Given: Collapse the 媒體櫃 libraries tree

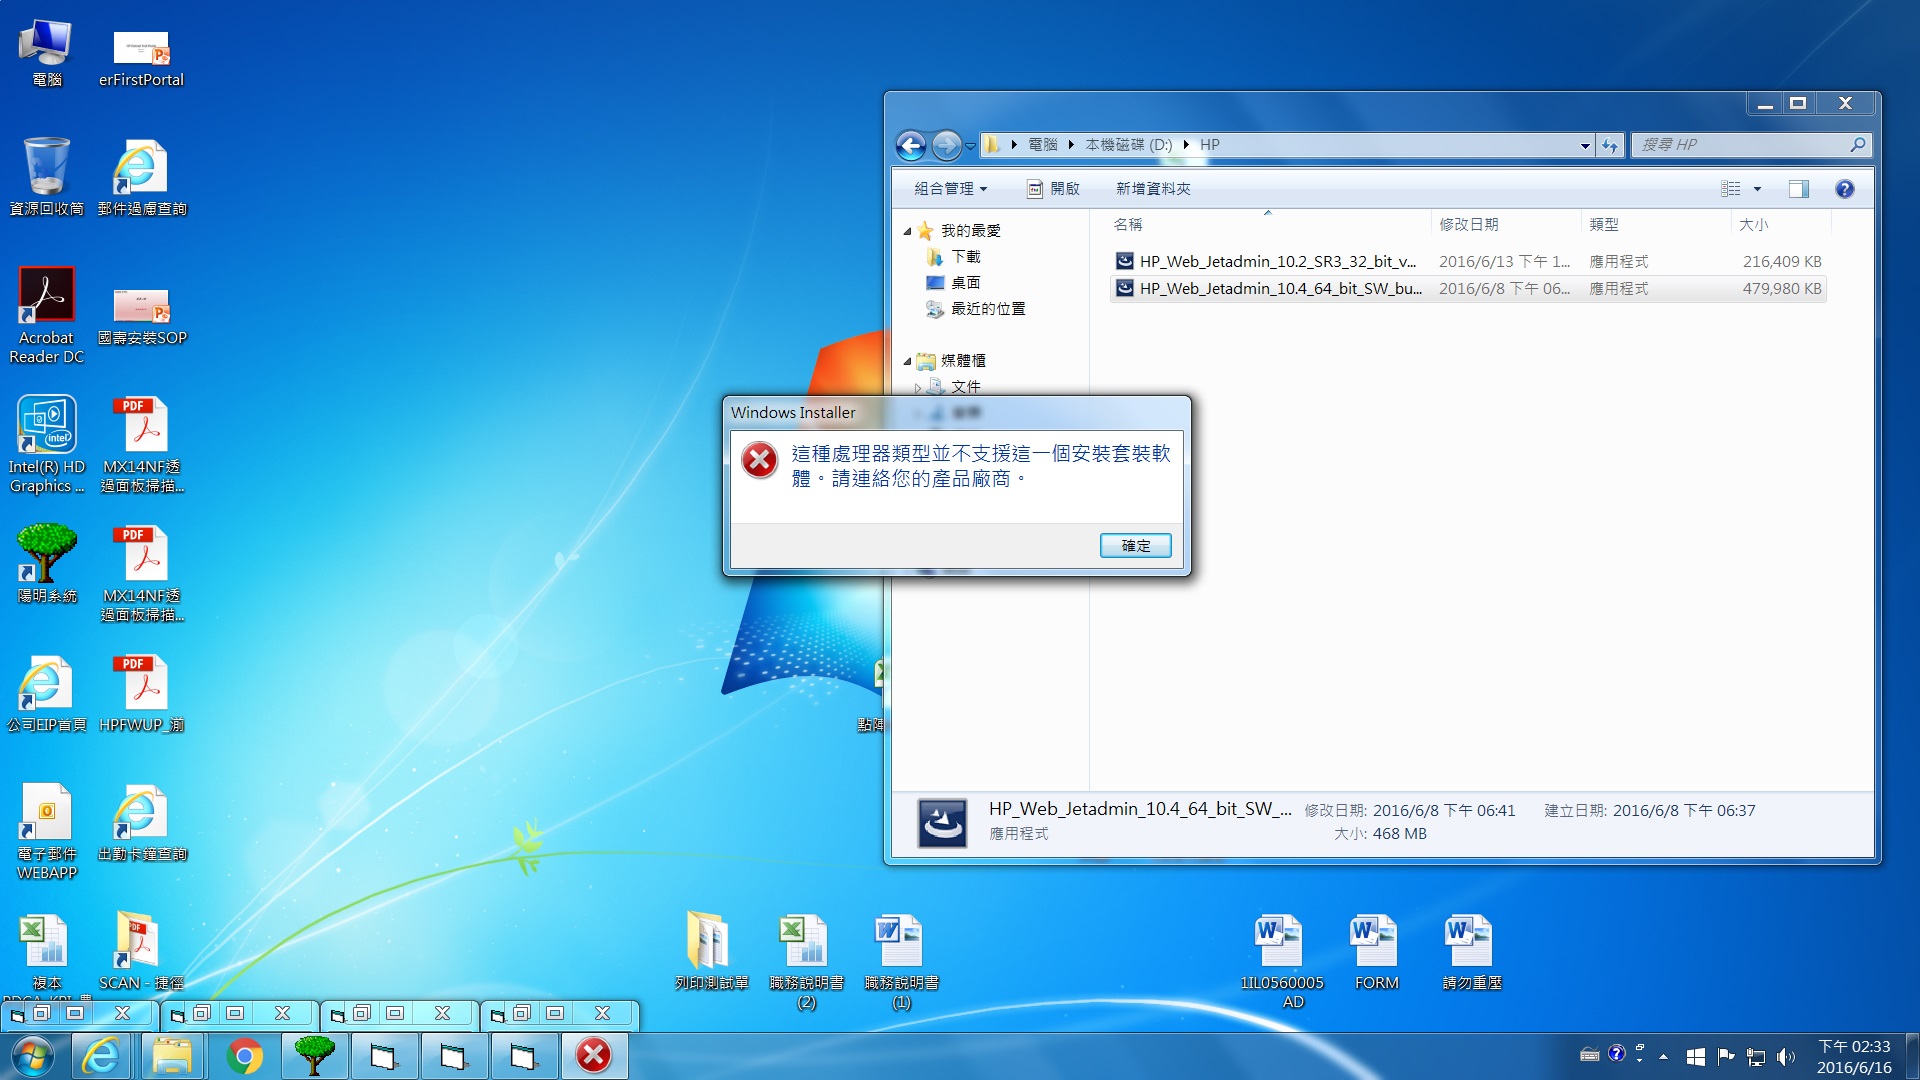Looking at the screenshot, I should pos(907,361).
